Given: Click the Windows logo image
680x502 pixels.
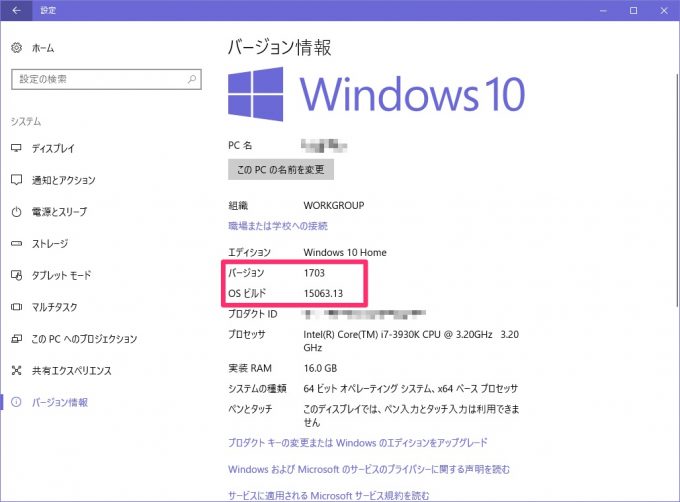Looking at the screenshot, I should coord(255,94).
